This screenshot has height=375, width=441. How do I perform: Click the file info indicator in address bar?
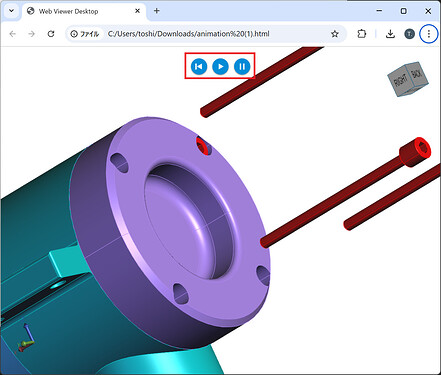point(85,34)
